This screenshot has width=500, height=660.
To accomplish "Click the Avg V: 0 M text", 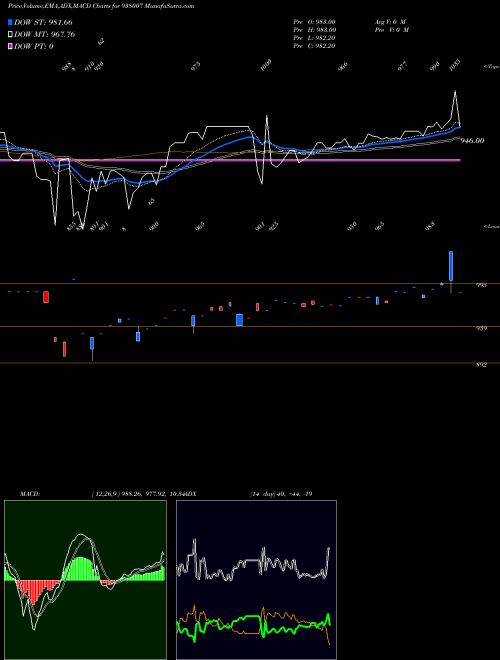I will [391, 21].
